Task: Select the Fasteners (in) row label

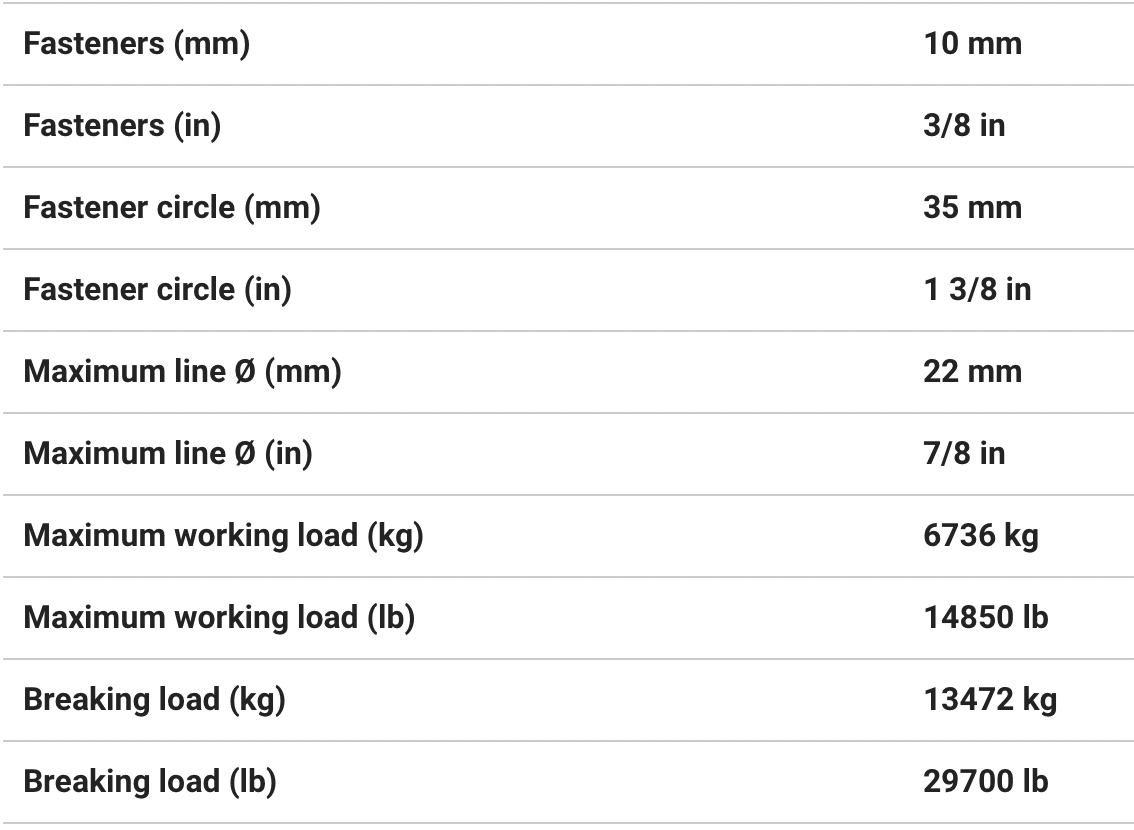Action: click(x=122, y=126)
